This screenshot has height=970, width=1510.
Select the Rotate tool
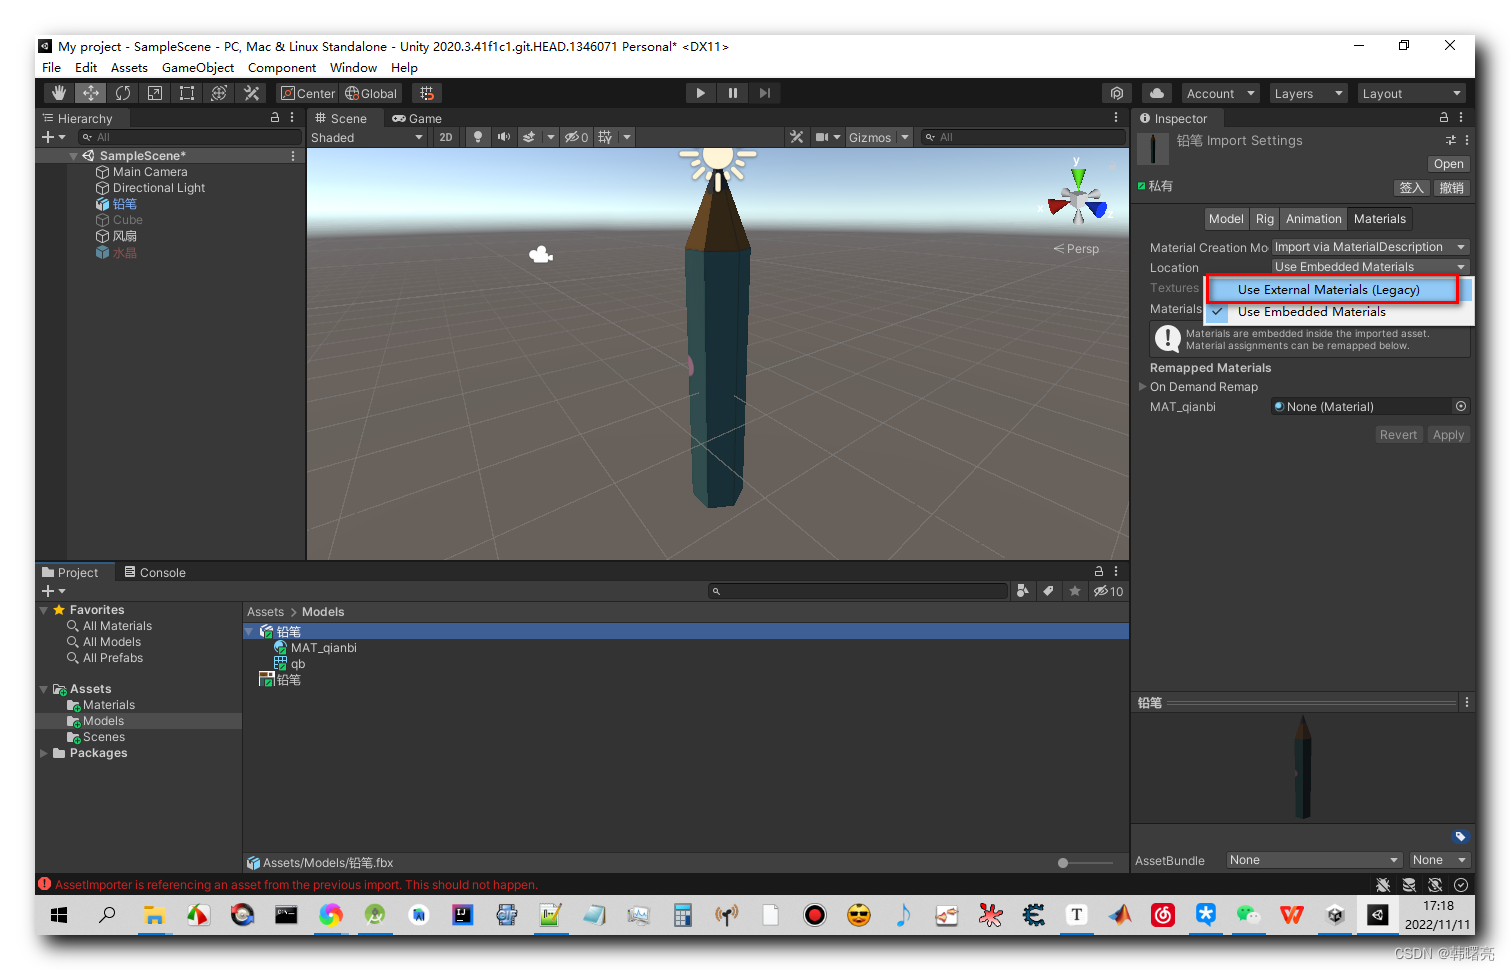tap(122, 92)
